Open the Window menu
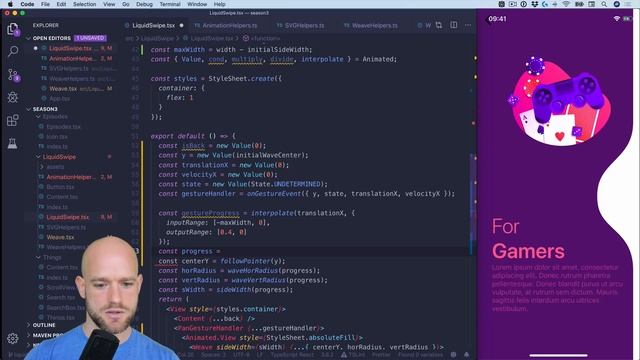640x360 pixels. pos(197,4)
